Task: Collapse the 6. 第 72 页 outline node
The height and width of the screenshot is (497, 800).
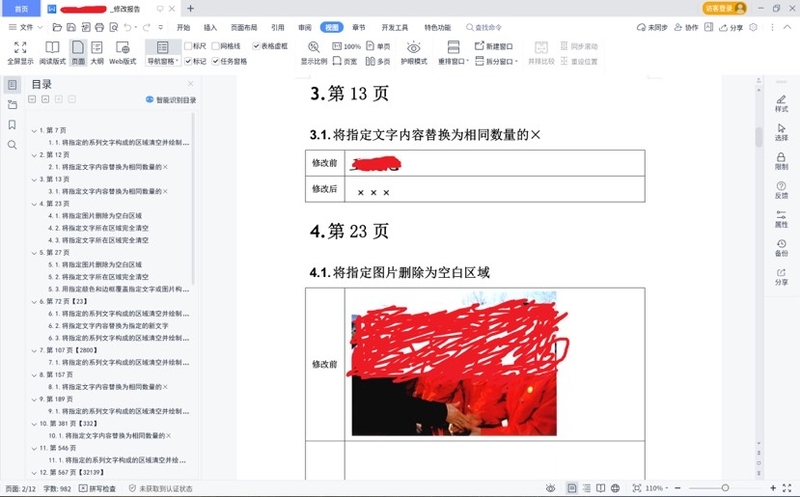Action: pyautogui.click(x=34, y=302)
